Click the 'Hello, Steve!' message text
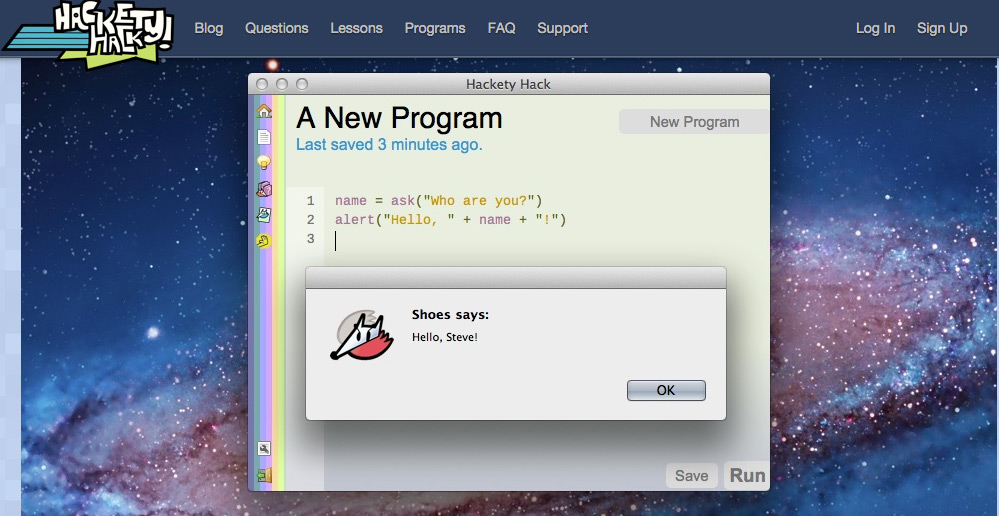This screenshot has width=999, height=516. click(x=445, y=337)
